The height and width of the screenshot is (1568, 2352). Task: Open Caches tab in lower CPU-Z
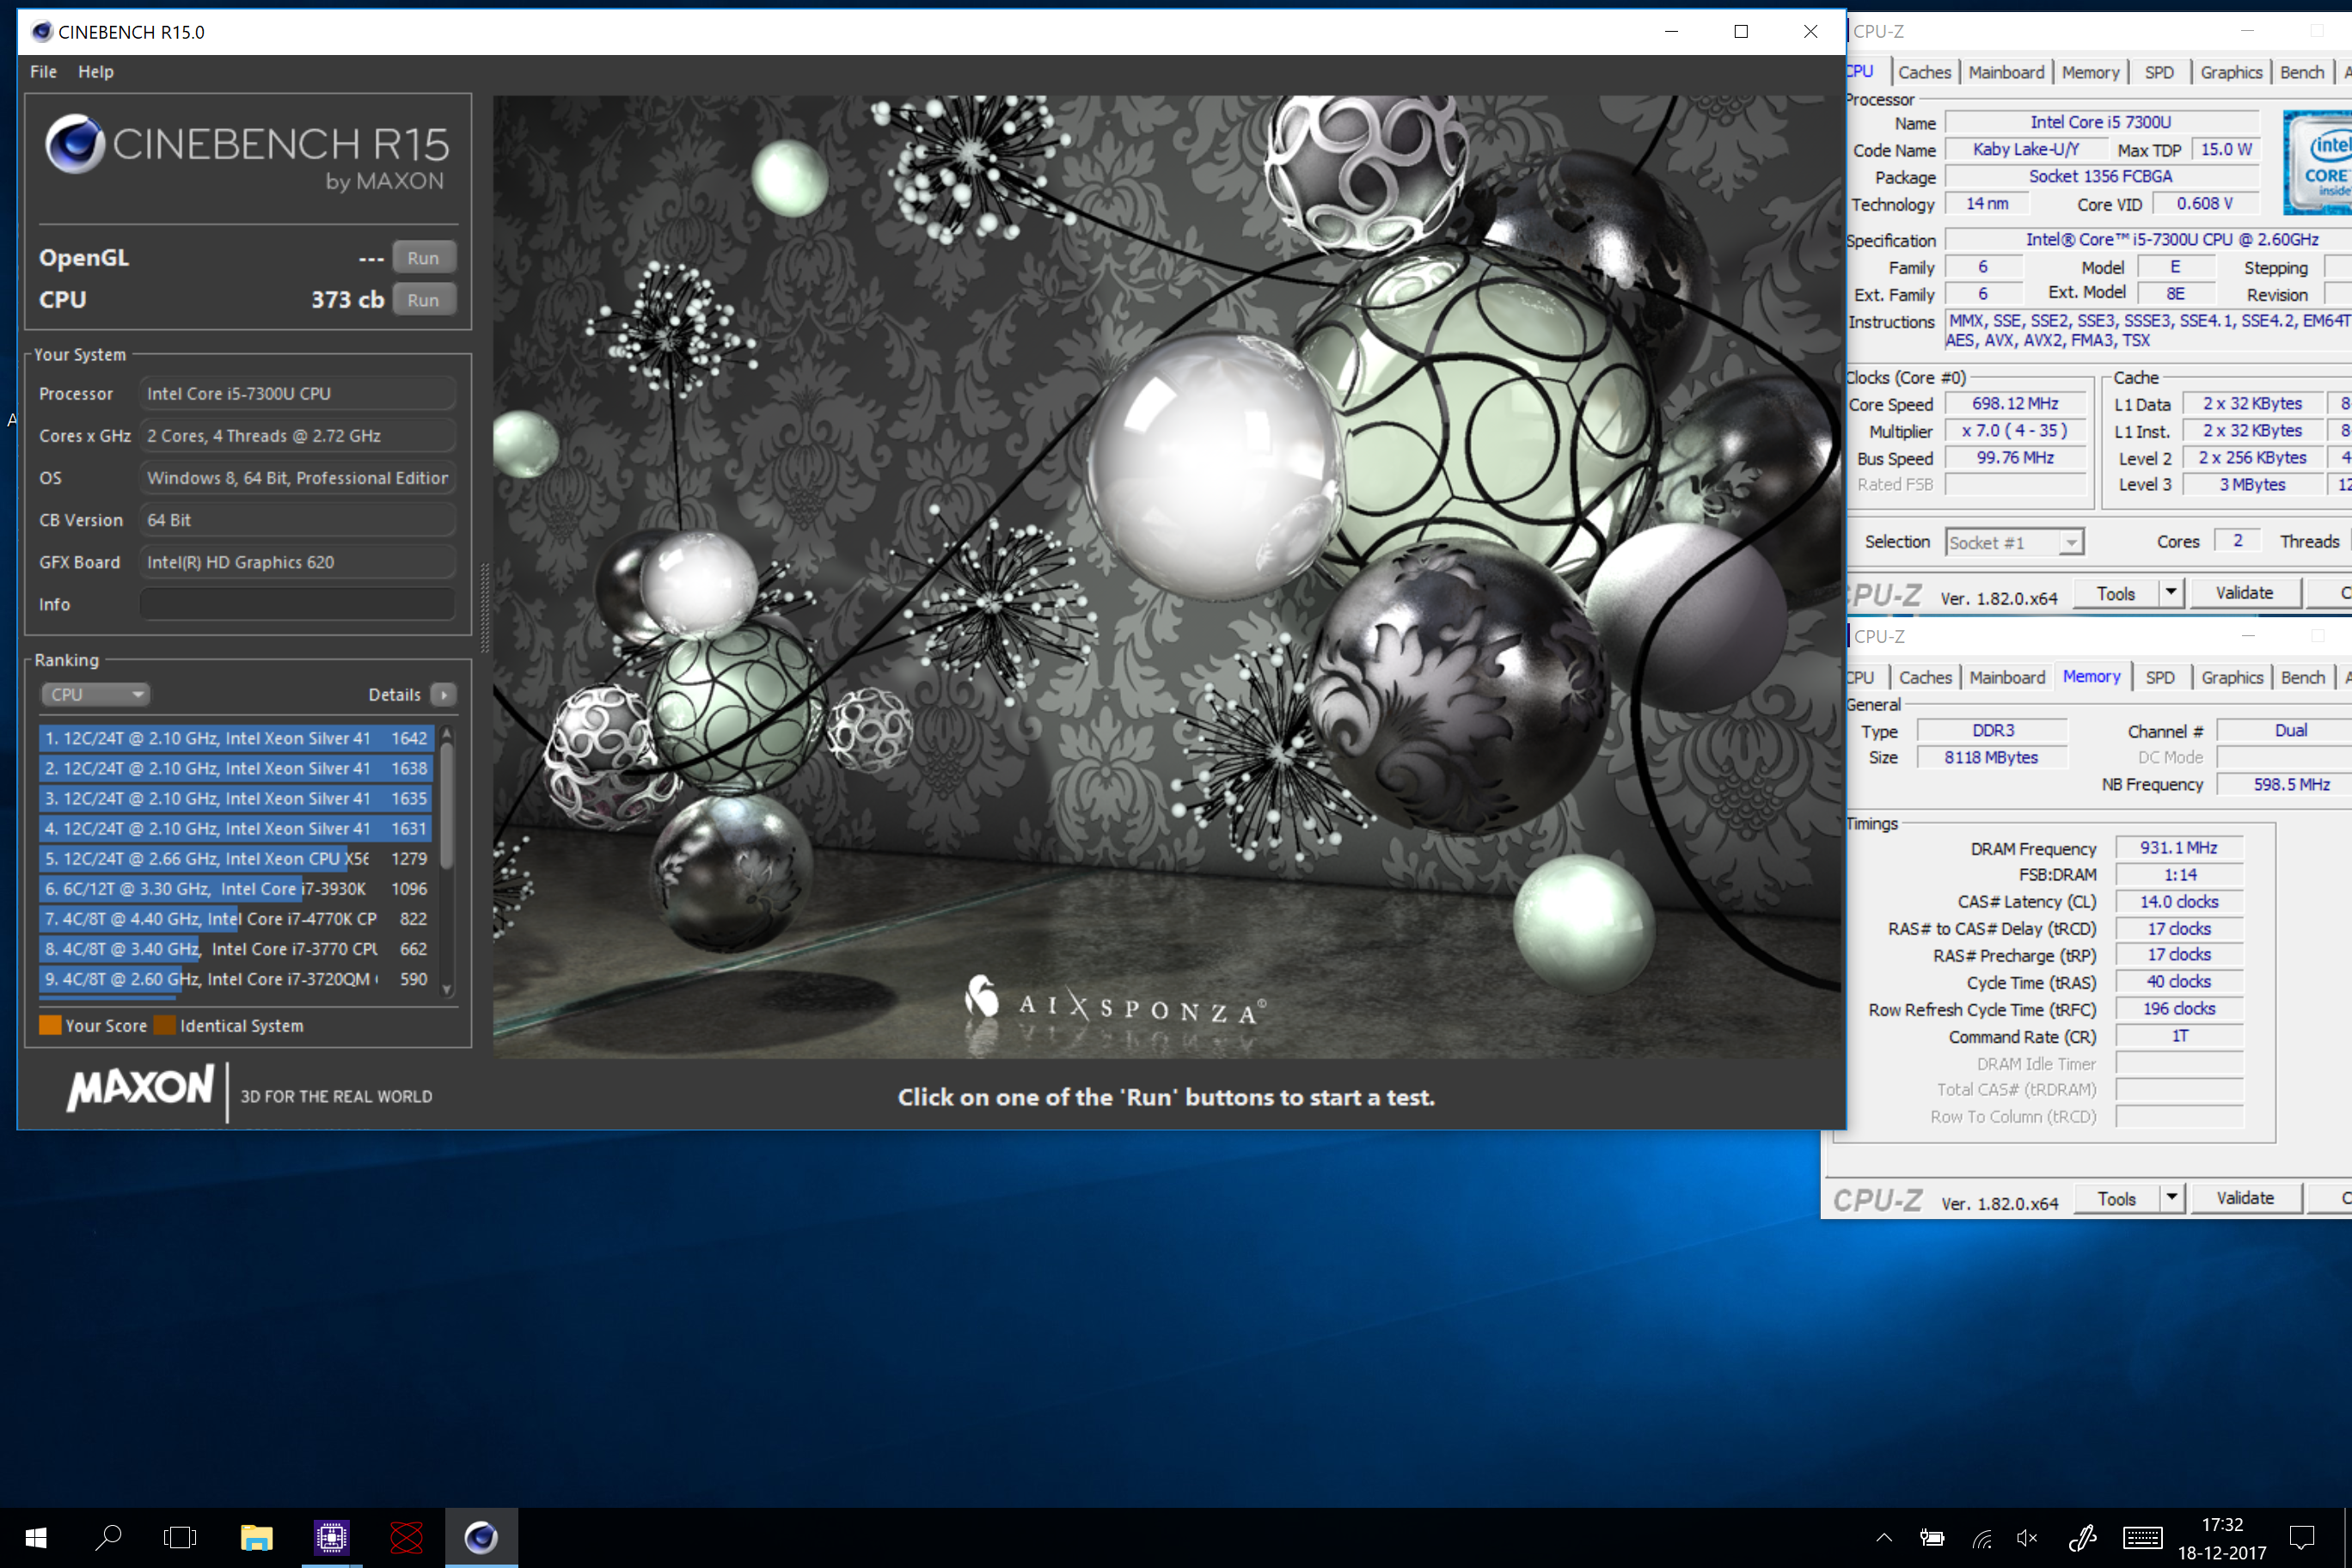[x=1925, y=677]
